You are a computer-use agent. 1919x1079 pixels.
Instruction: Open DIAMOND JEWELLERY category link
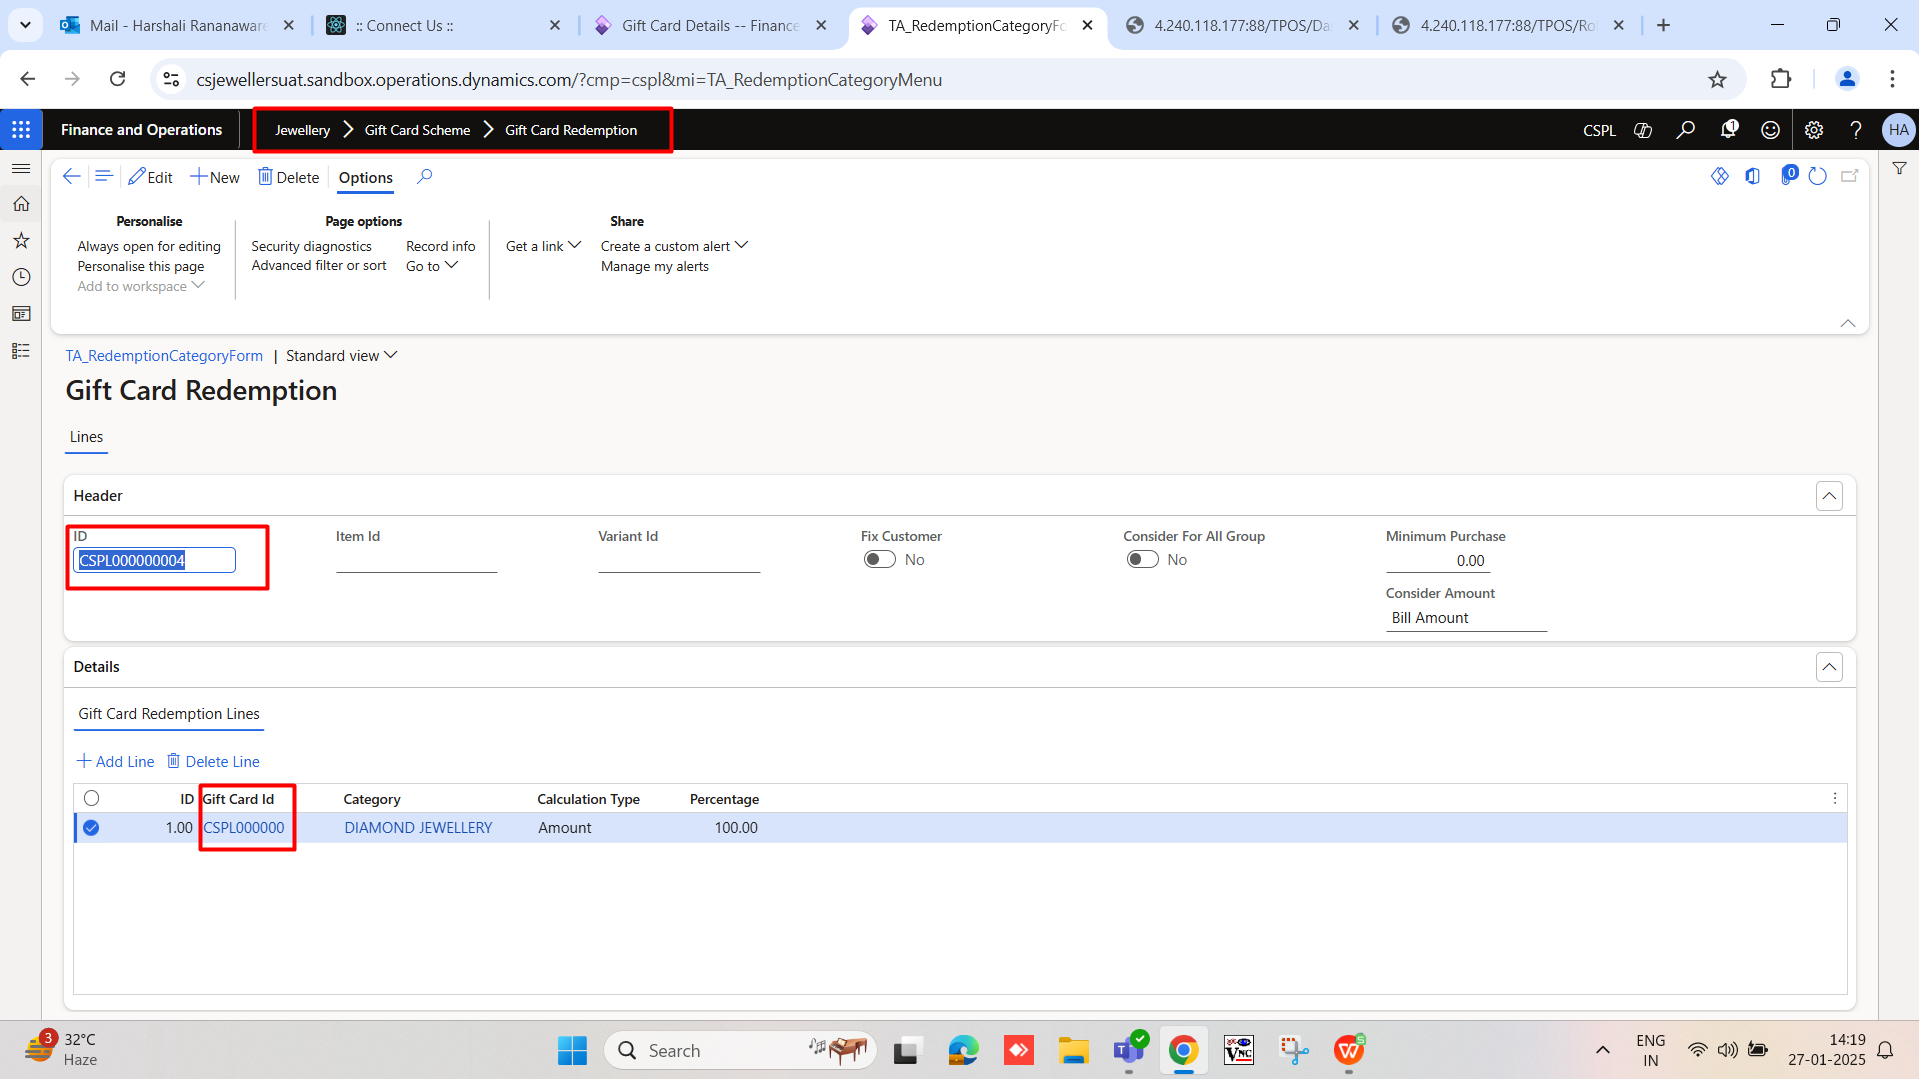[418, 828]
